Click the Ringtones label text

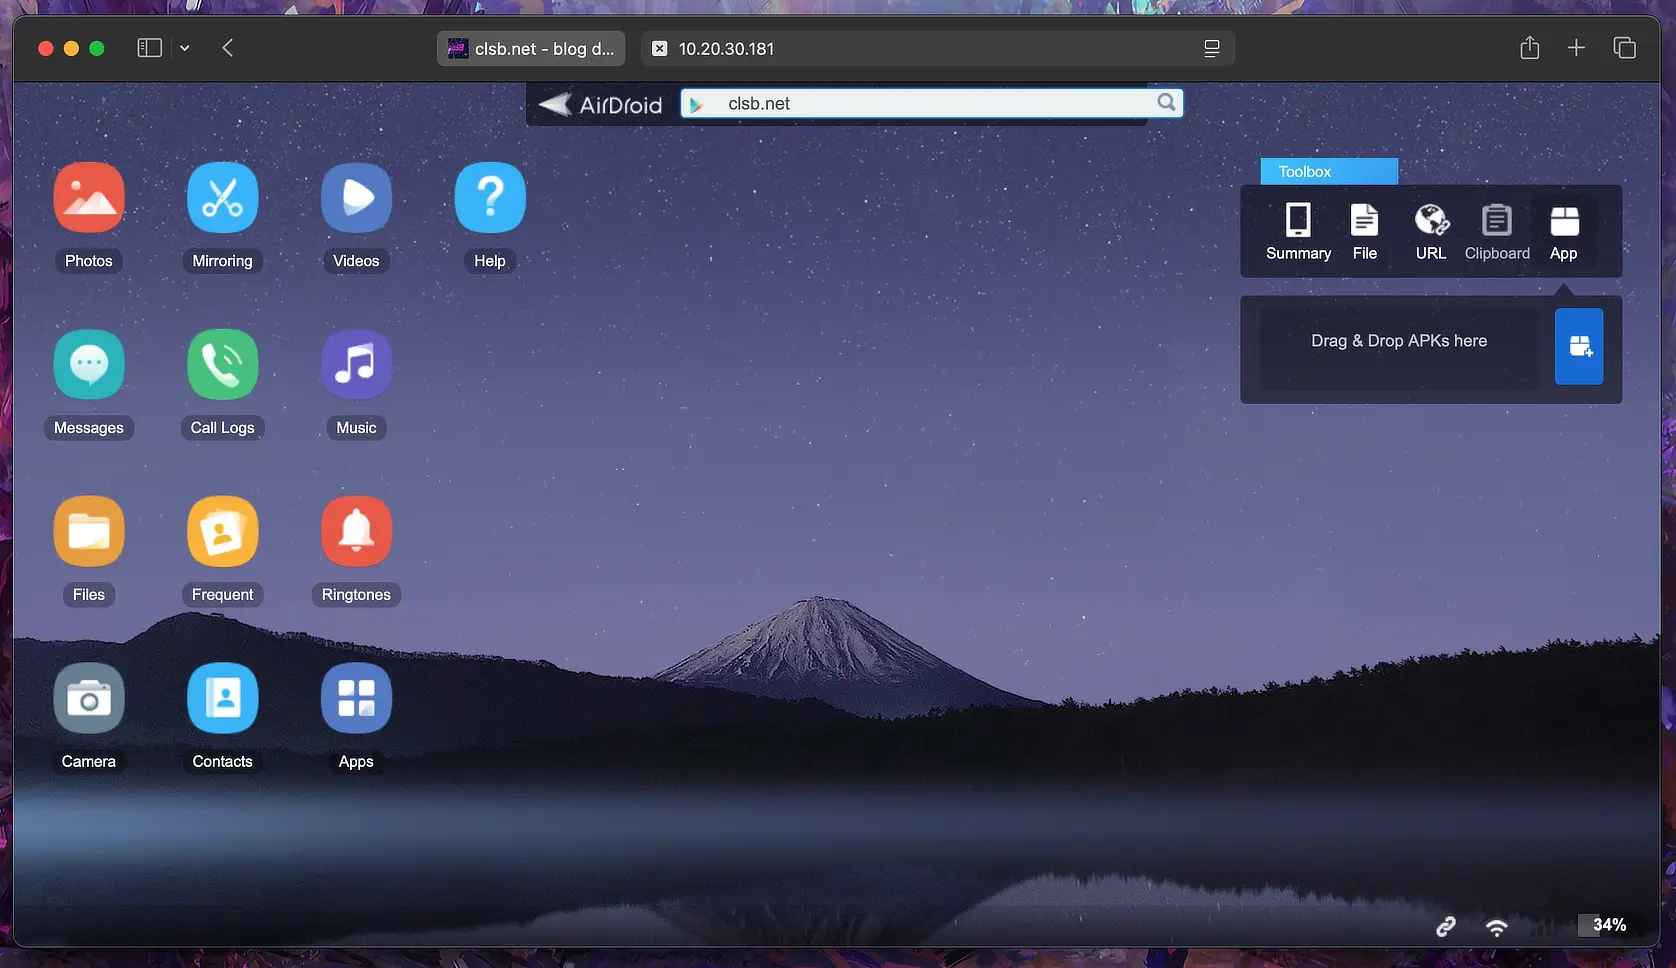(356, 595)
